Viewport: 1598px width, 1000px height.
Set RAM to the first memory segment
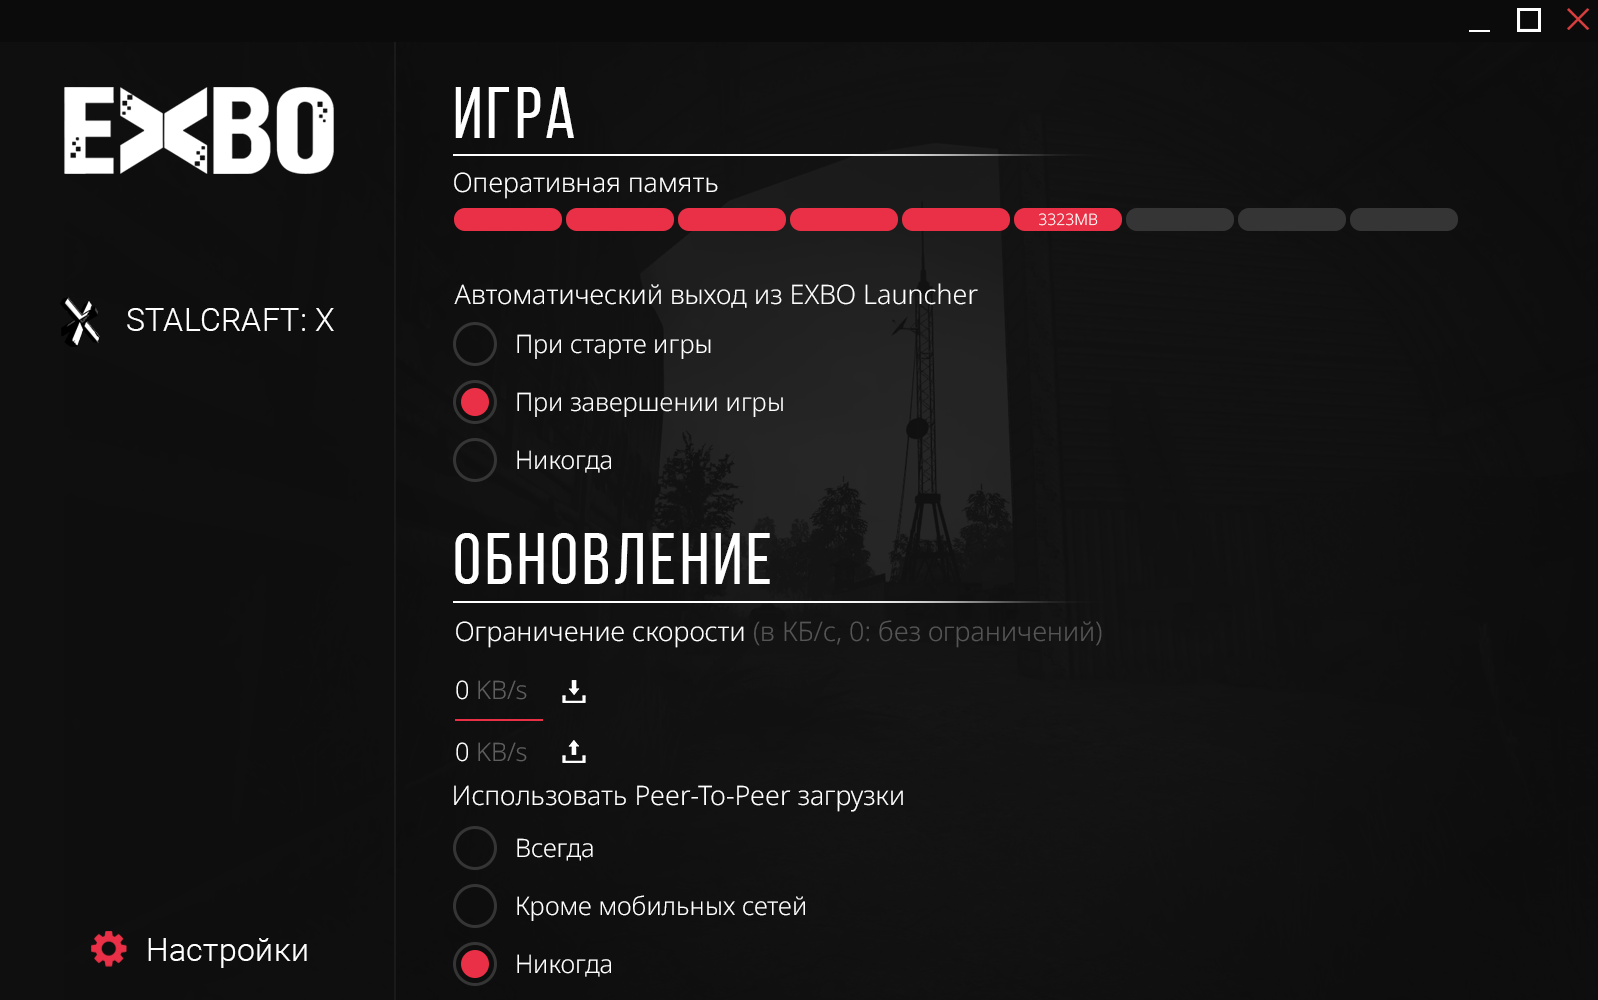(508, 219)
